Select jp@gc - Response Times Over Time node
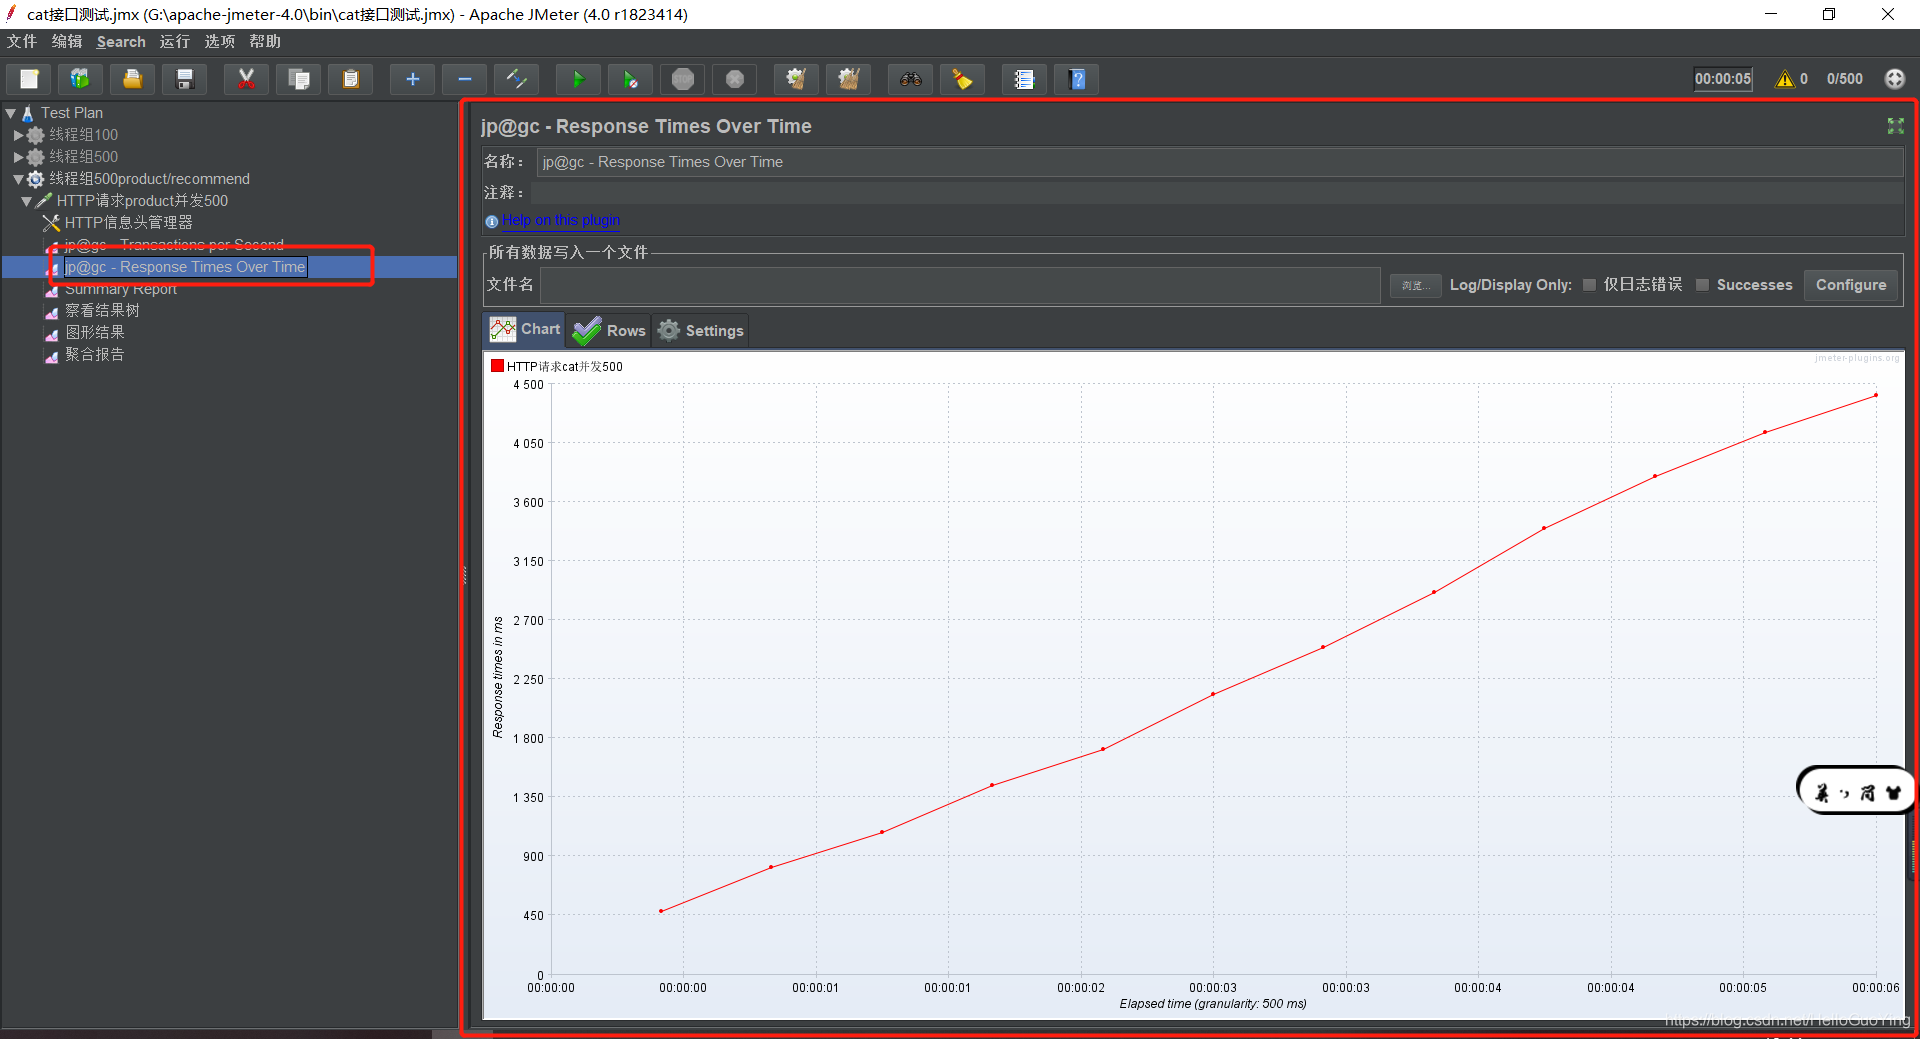This screenshot has height=1039, width=1920. [x=185, y=267]
